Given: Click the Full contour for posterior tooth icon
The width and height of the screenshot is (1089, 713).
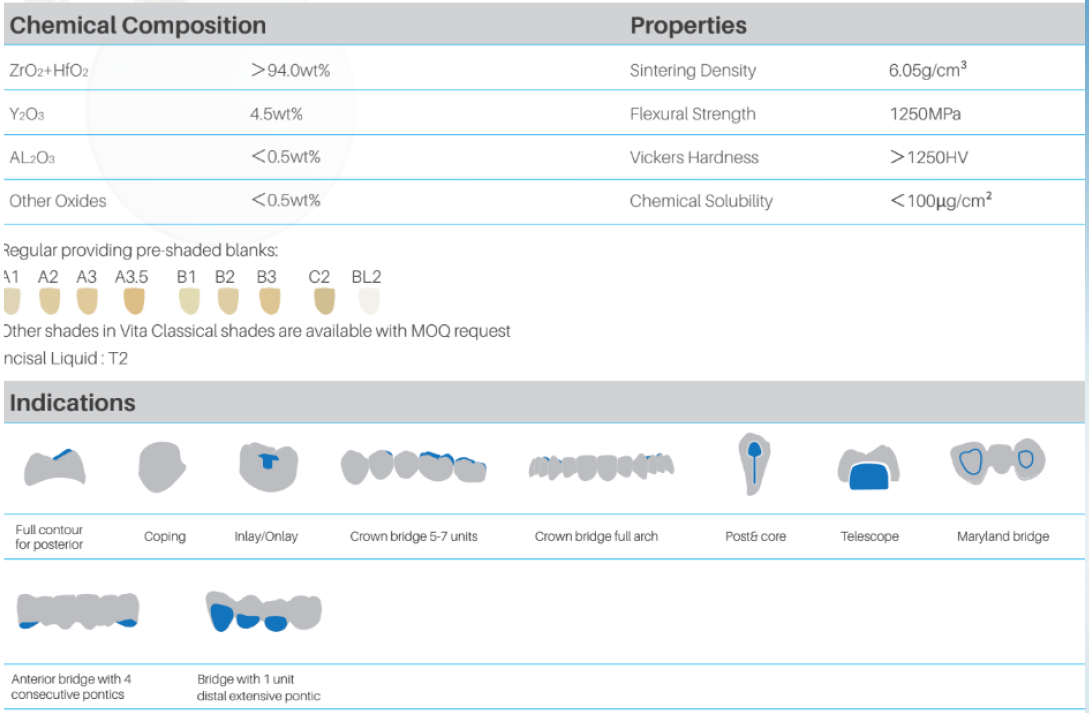Looking at the screenshot, I should (55, 467).
